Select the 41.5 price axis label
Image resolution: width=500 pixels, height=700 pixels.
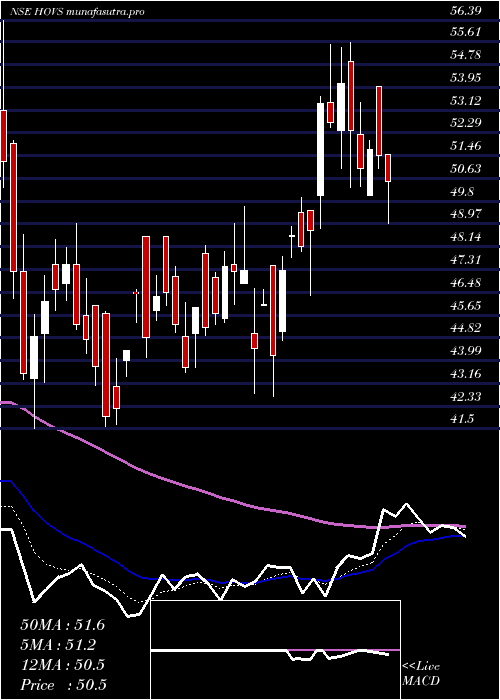(463, 419)
